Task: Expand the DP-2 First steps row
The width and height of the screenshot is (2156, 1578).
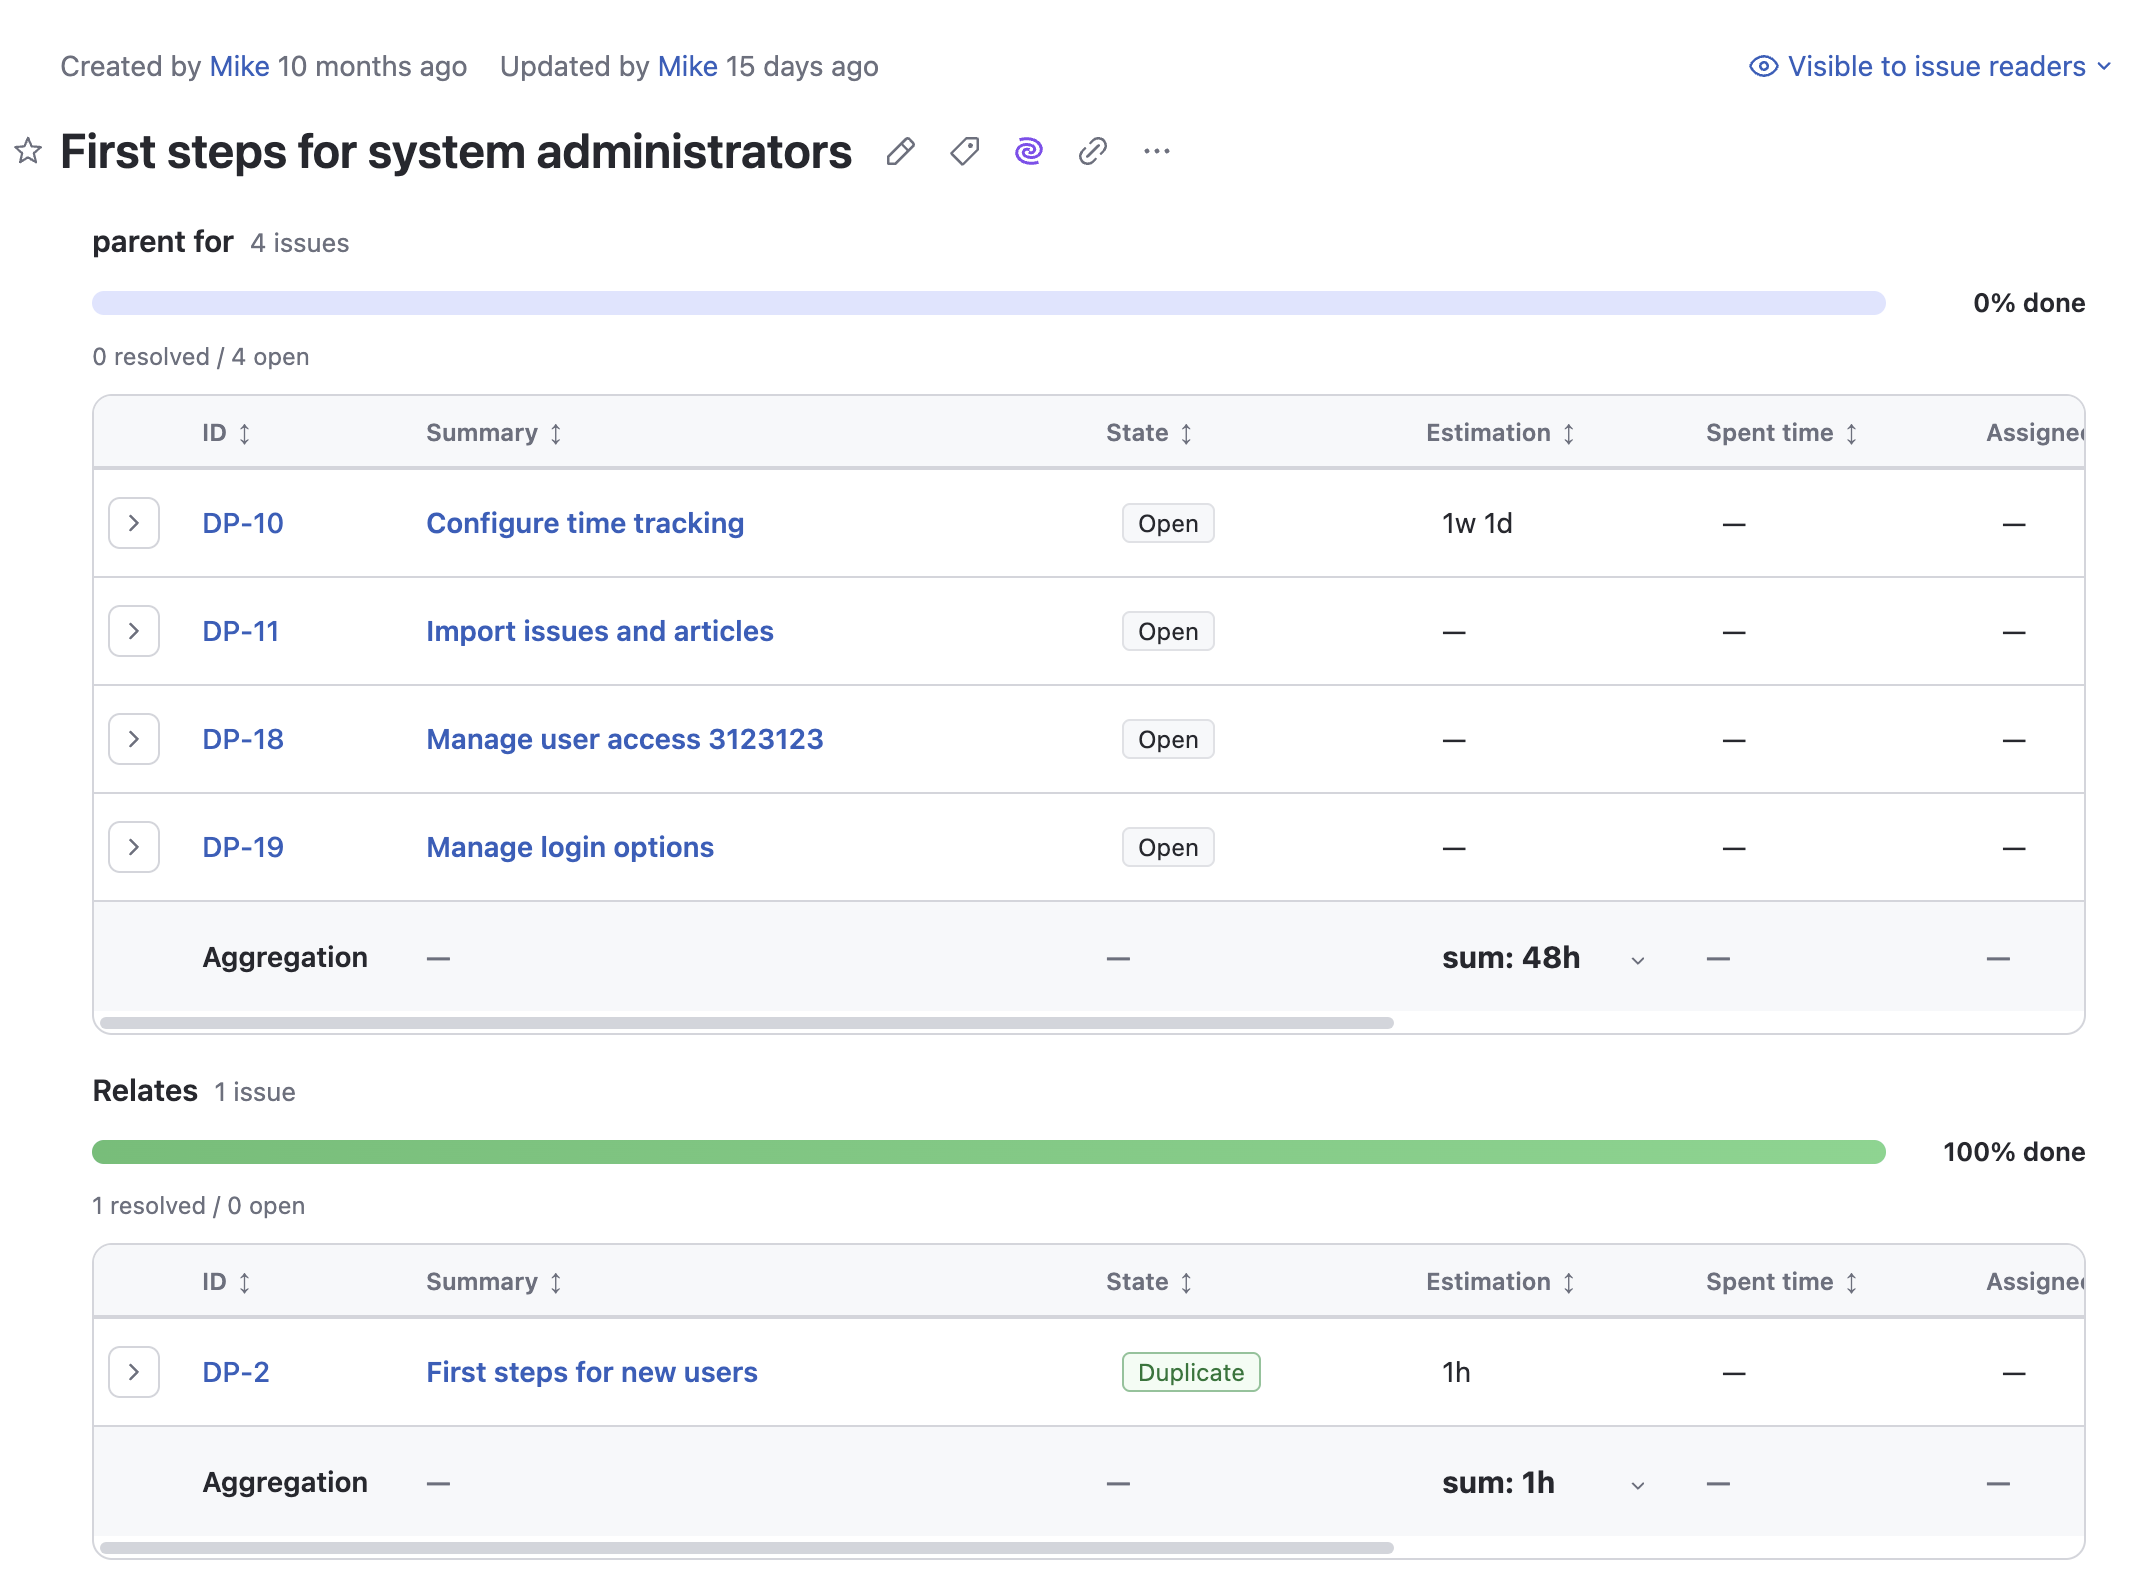Action: point(133,1372)
